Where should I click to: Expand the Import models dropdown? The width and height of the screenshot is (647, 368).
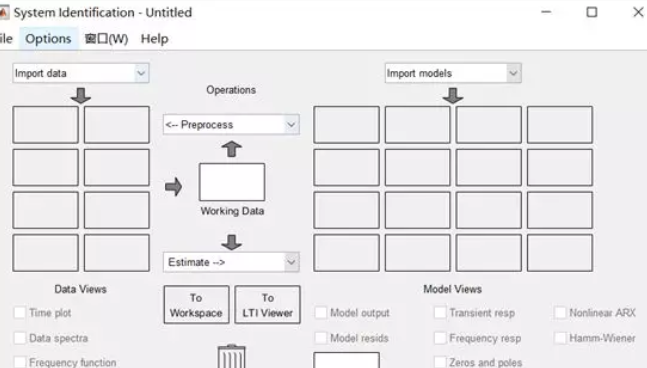(453, 73)
